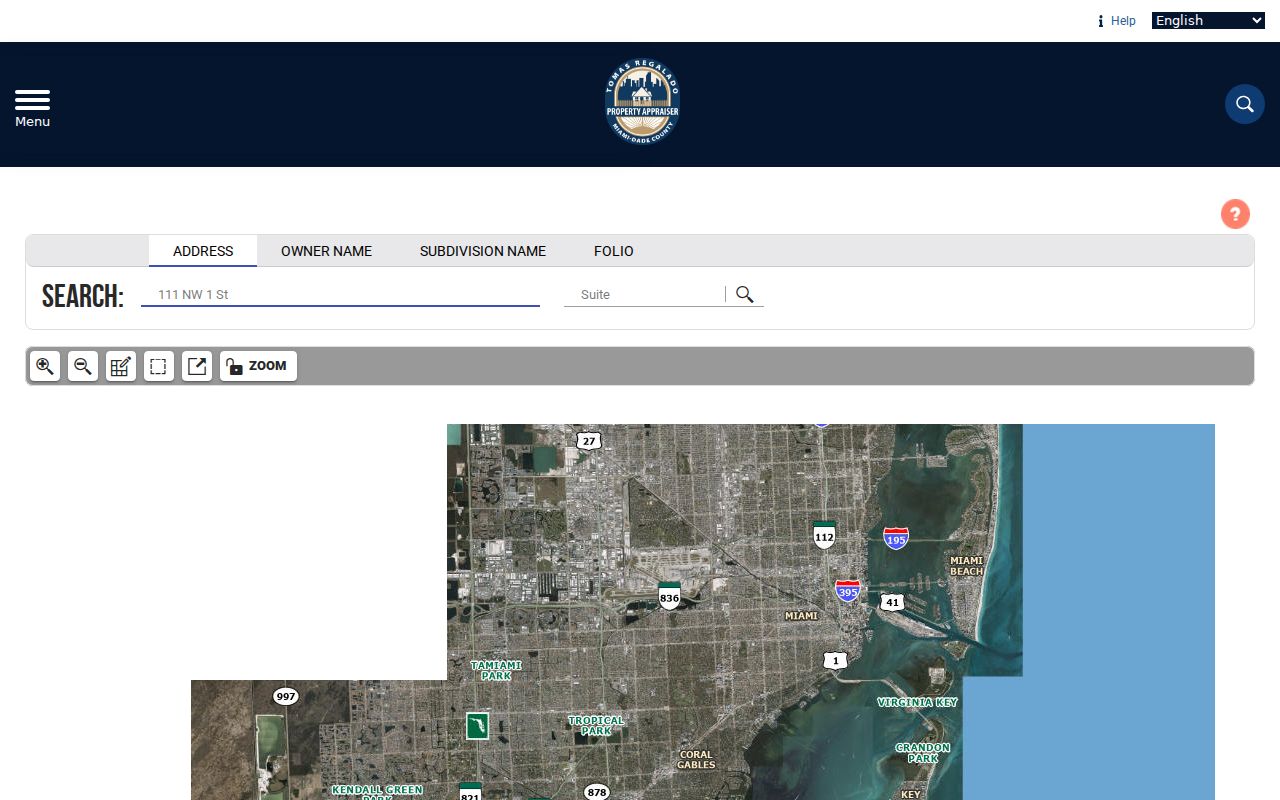Open the English language dropdown
1280x800 pixels.
pyautogui.click(x=1208, y=20)
